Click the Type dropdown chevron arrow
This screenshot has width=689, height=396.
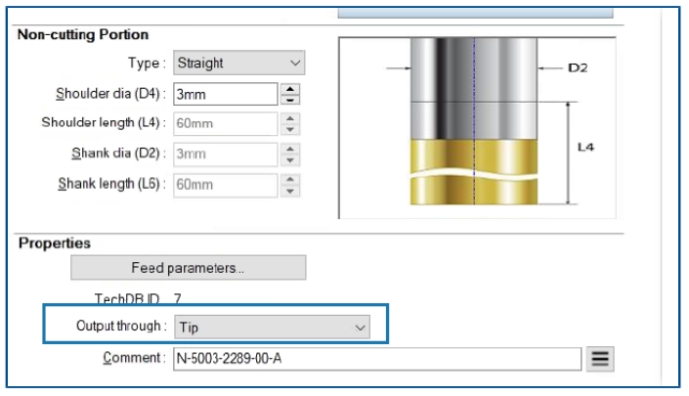coord(295,63)
